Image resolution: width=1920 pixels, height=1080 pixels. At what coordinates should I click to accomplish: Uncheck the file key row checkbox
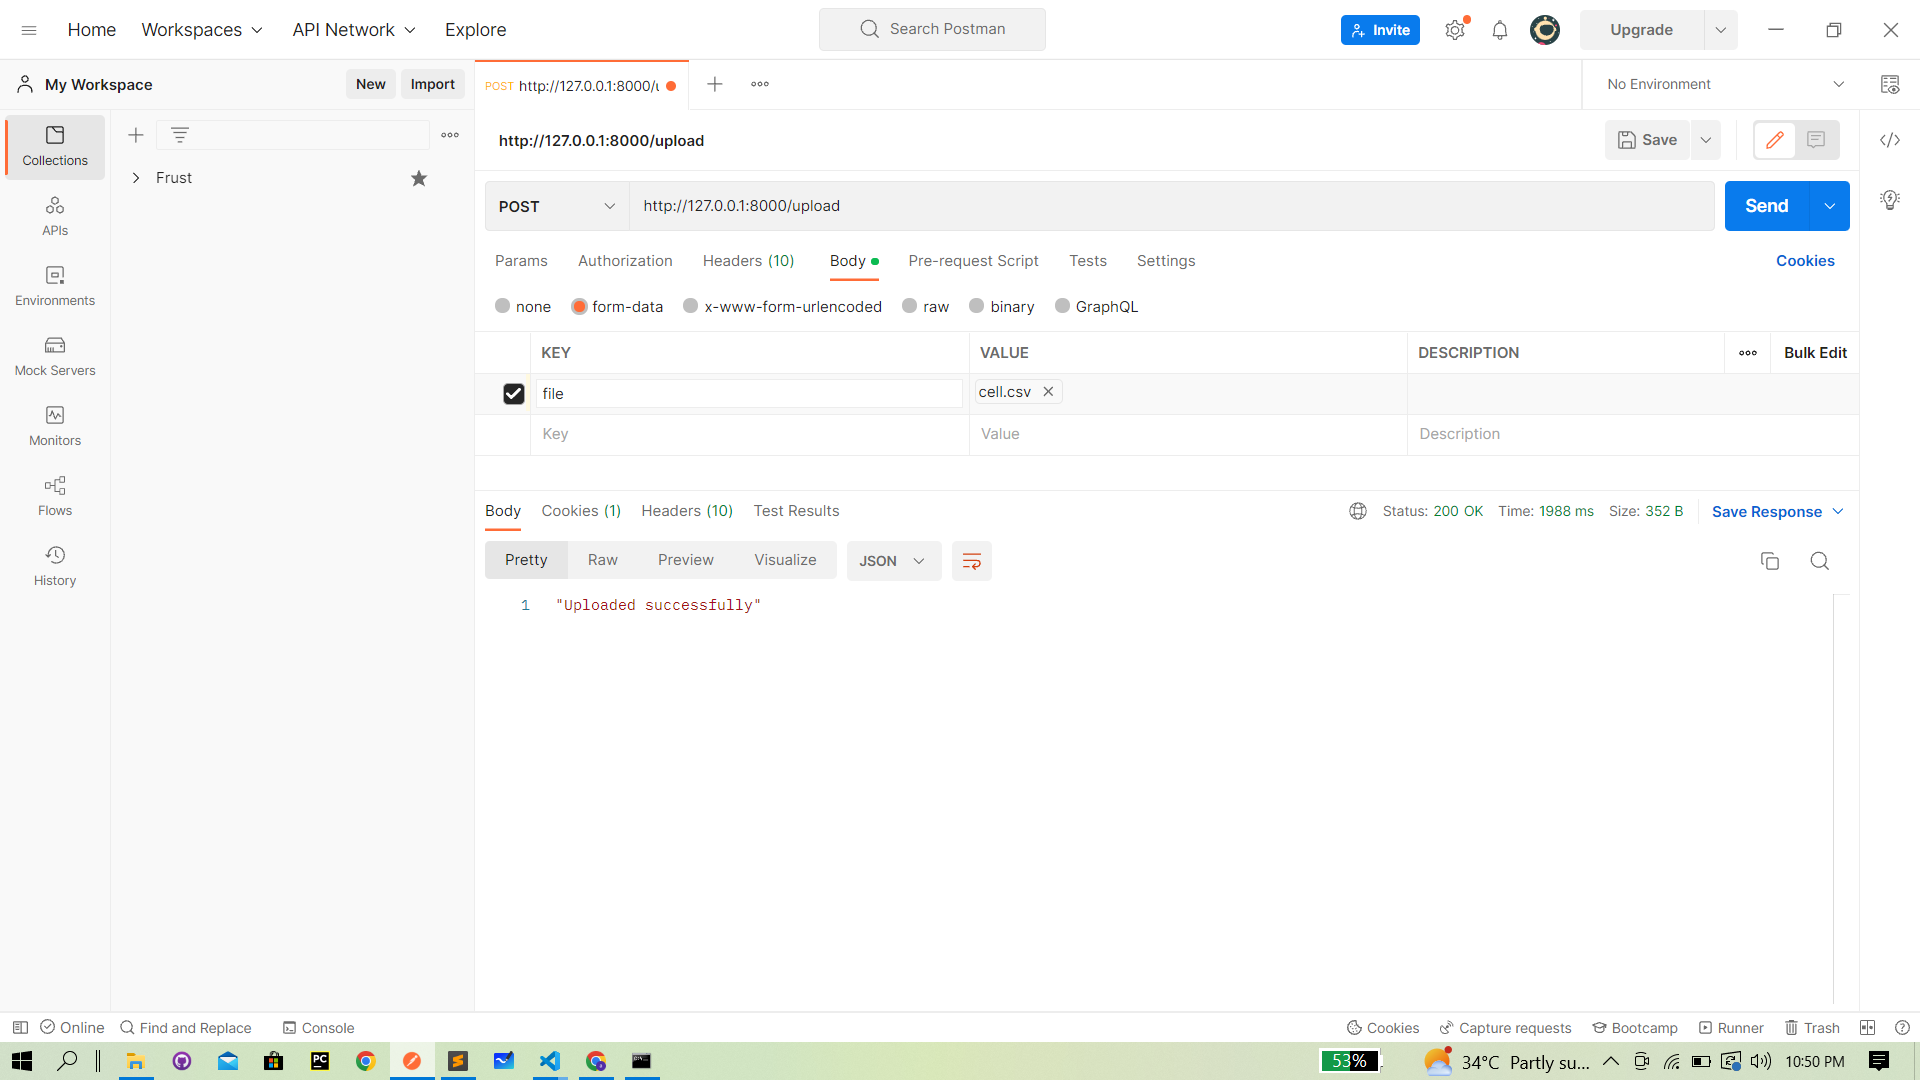click(x=513, y=394)
